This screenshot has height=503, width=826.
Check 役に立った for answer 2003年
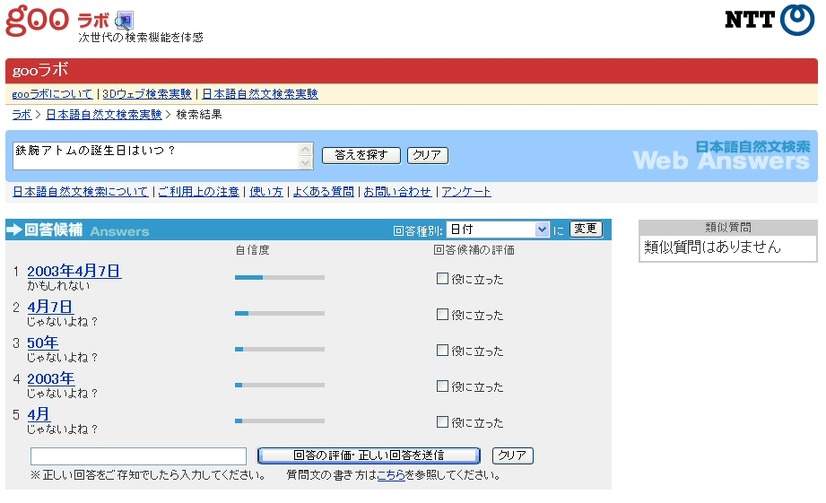442,386
